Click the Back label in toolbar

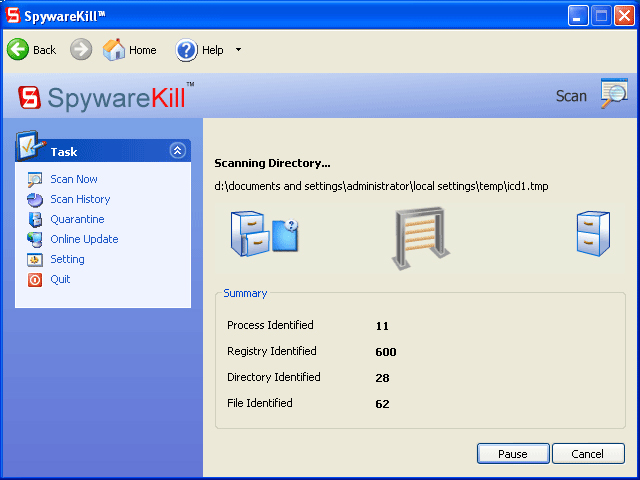click(44, 50)
